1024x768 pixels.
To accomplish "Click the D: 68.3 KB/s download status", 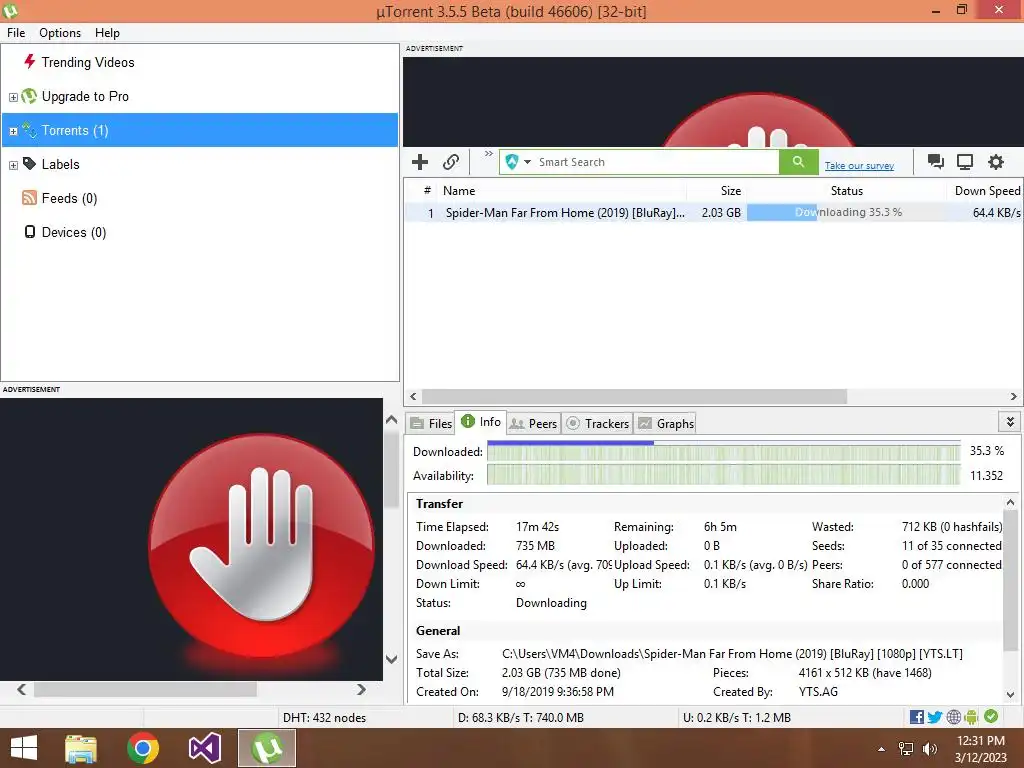I will coord(520,718).
